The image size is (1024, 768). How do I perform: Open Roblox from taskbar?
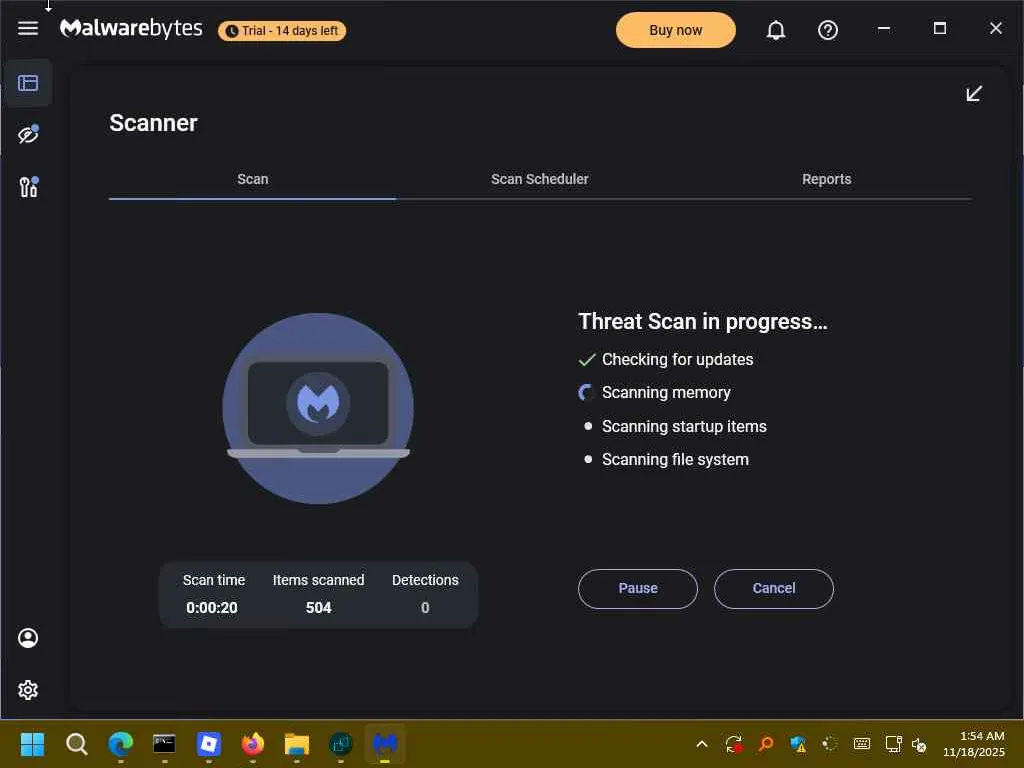click(x=208, y=744)
